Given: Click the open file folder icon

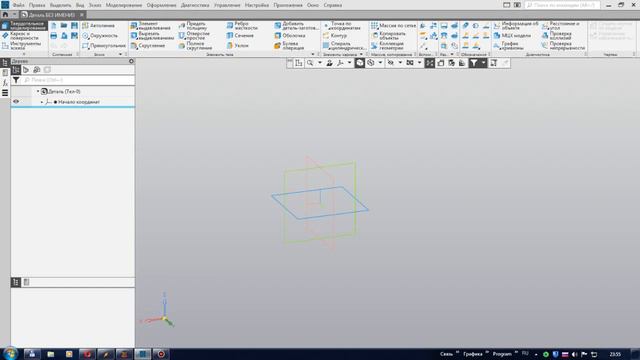Looking at the screenshot, I should pyautogui.click(x=64, y=25).
